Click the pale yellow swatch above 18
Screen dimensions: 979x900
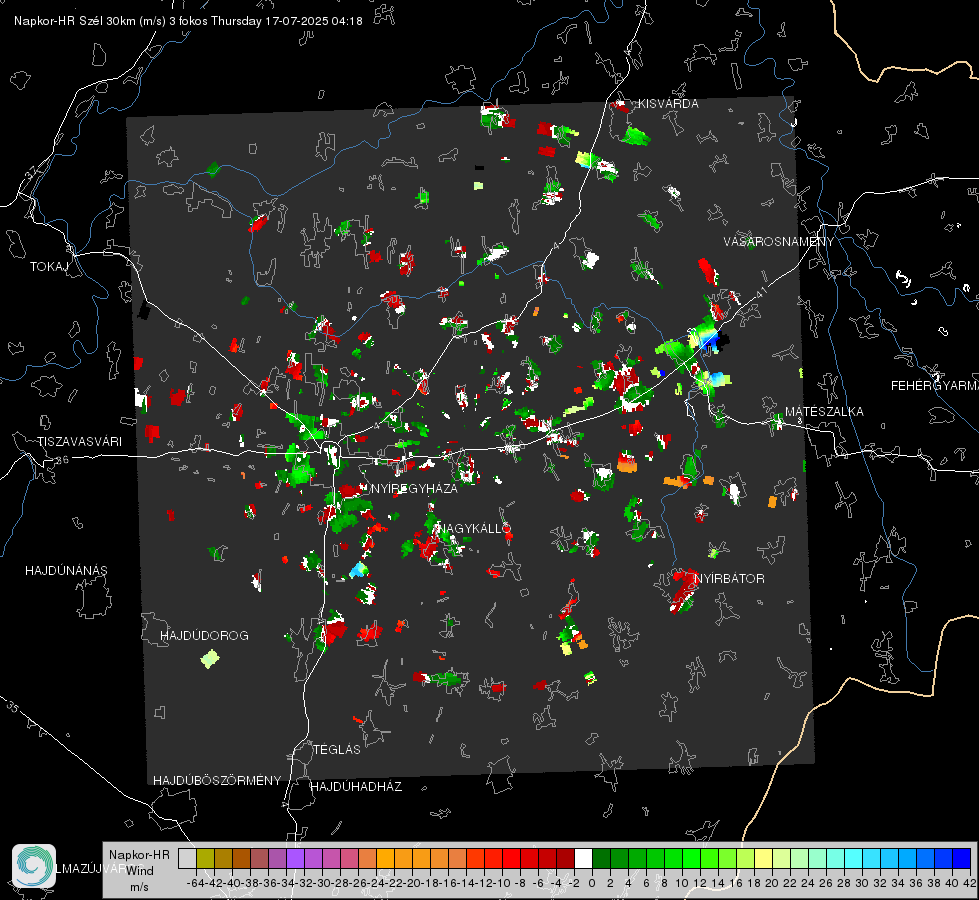pos(763,858)
